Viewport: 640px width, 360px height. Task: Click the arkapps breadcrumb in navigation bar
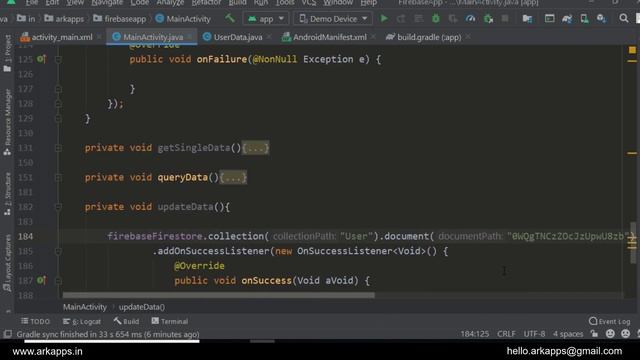click(64, 19)
